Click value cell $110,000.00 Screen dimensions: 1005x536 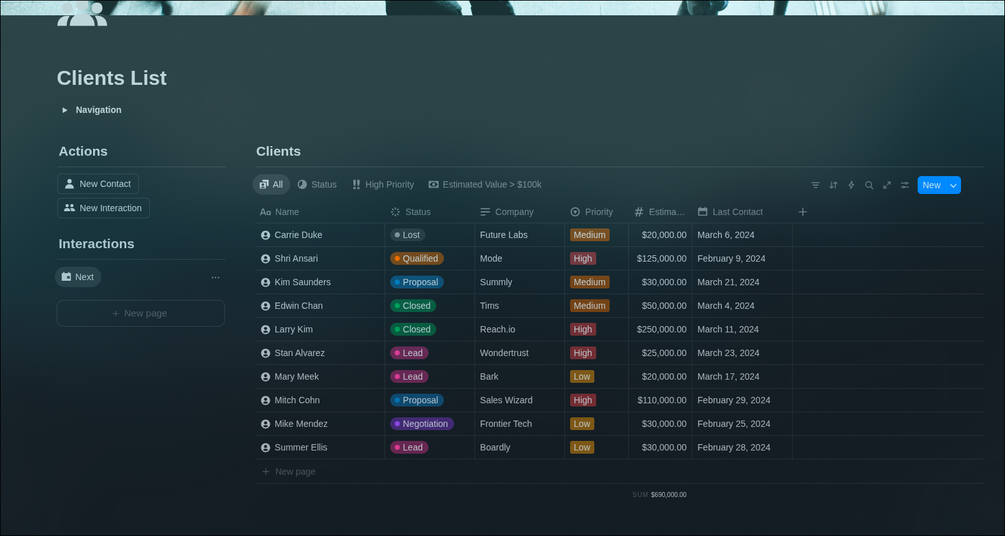coord(661,401)
